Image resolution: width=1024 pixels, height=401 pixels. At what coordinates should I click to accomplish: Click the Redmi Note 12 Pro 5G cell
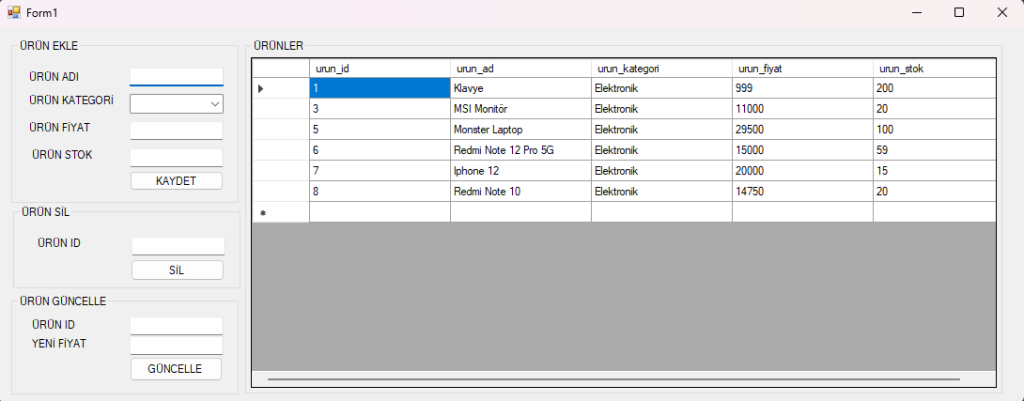(520, 150)
